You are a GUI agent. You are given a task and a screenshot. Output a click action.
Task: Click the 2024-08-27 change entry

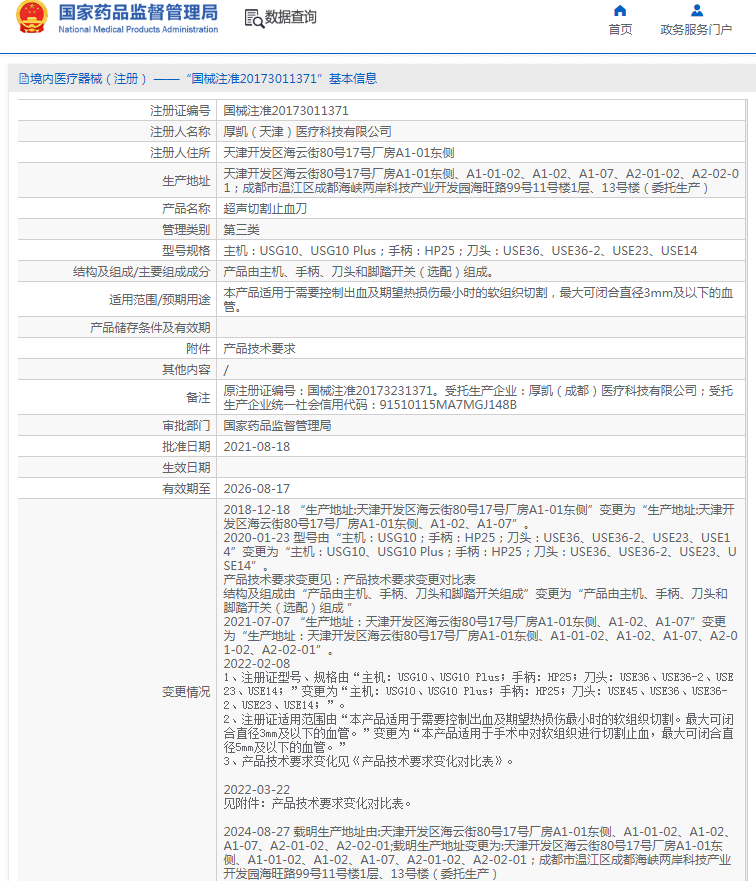pos(478,852)
